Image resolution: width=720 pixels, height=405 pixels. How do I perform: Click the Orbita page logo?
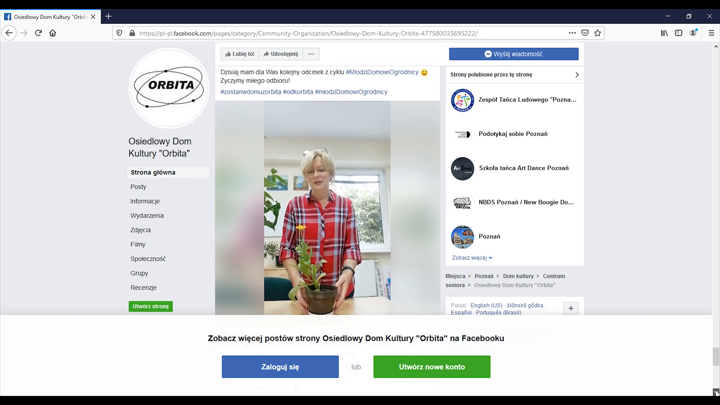point(169,87)
